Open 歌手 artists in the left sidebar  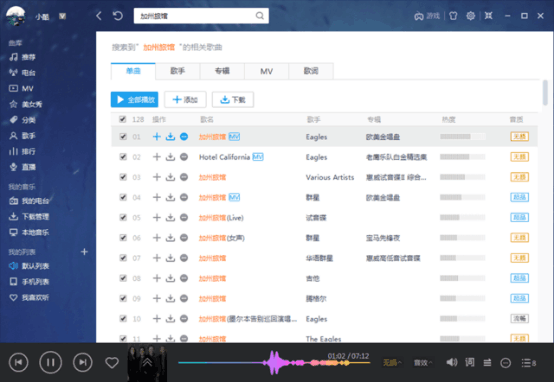pyautogui.click(x=23, y=136)
